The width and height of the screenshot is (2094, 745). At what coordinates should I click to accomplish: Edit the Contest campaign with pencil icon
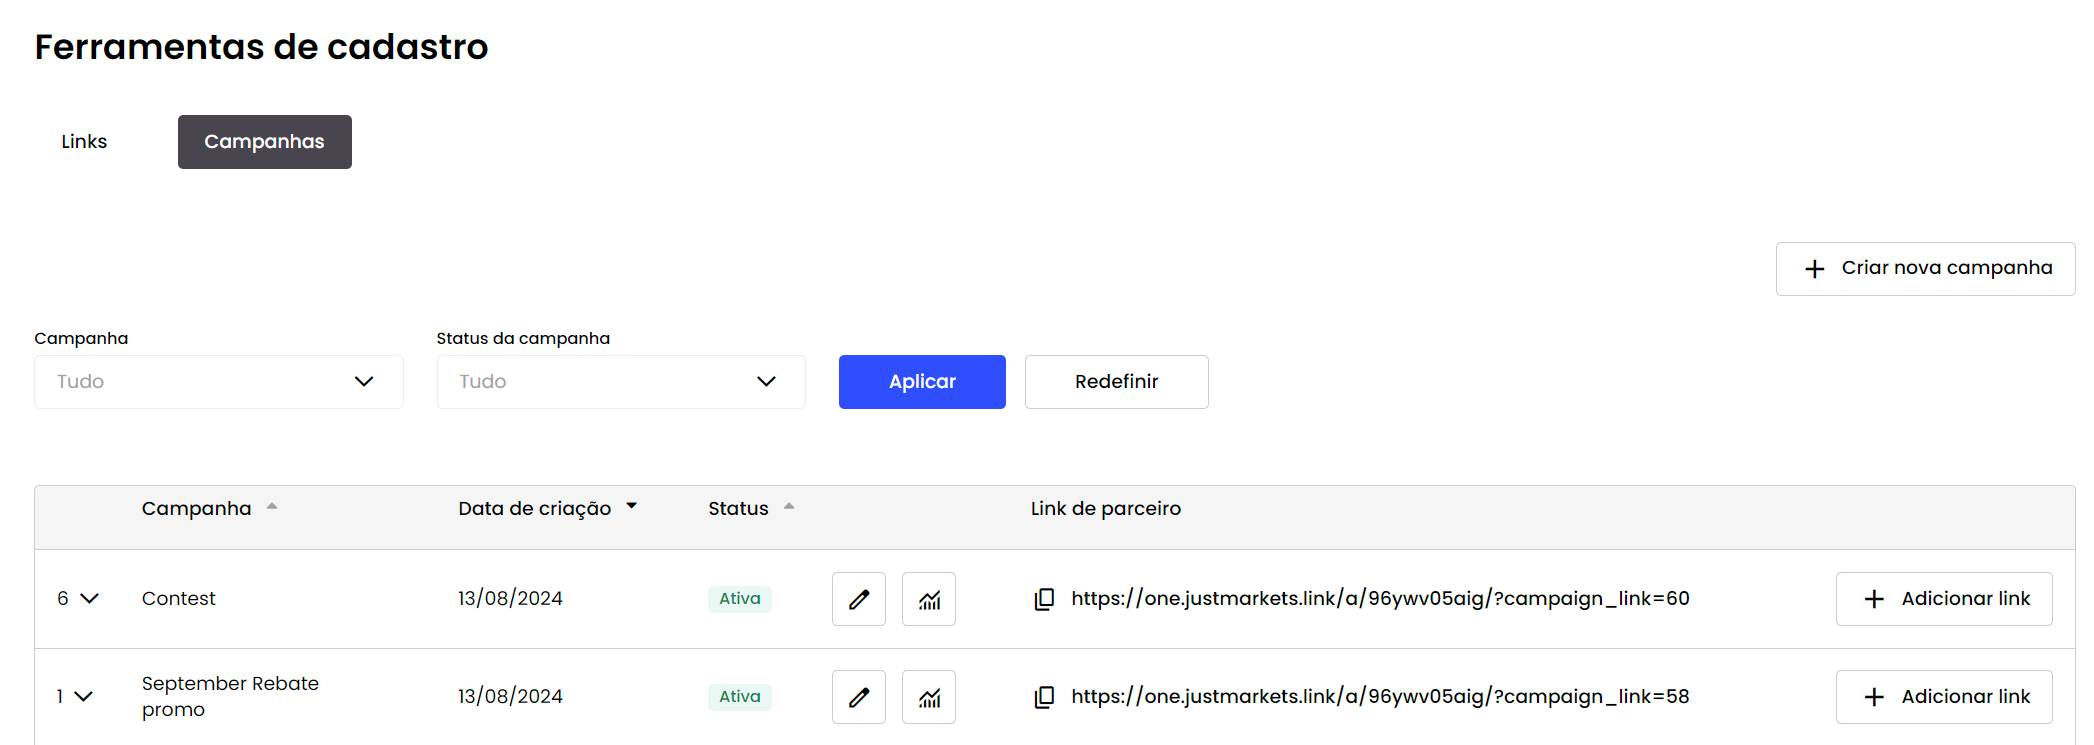(x=859, y=599)
